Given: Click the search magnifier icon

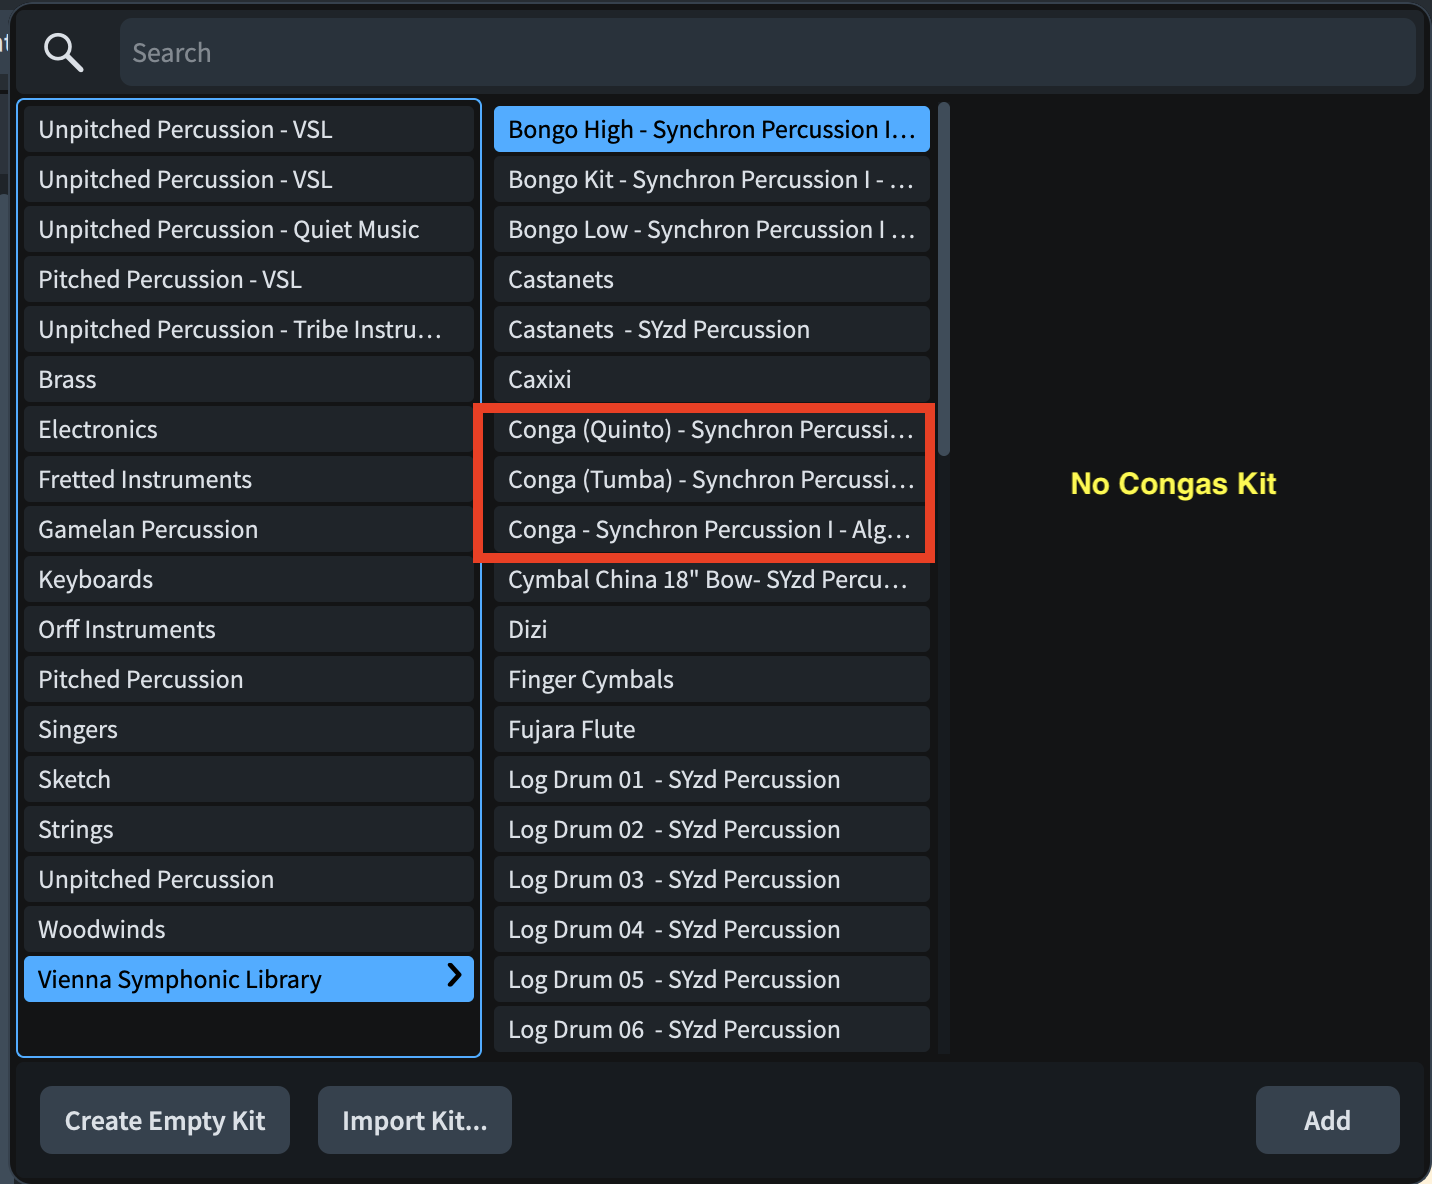Looking at the screenshot, I should [x=63, y=52].
